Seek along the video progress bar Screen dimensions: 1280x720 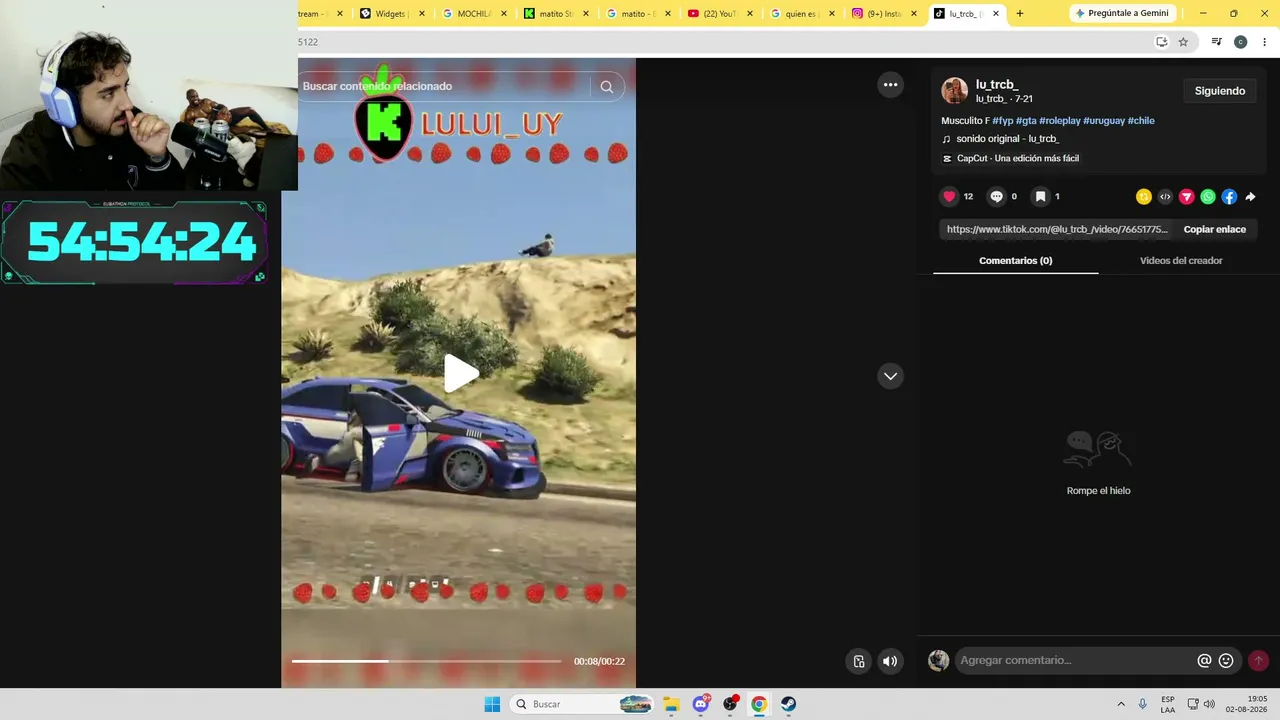427,661
